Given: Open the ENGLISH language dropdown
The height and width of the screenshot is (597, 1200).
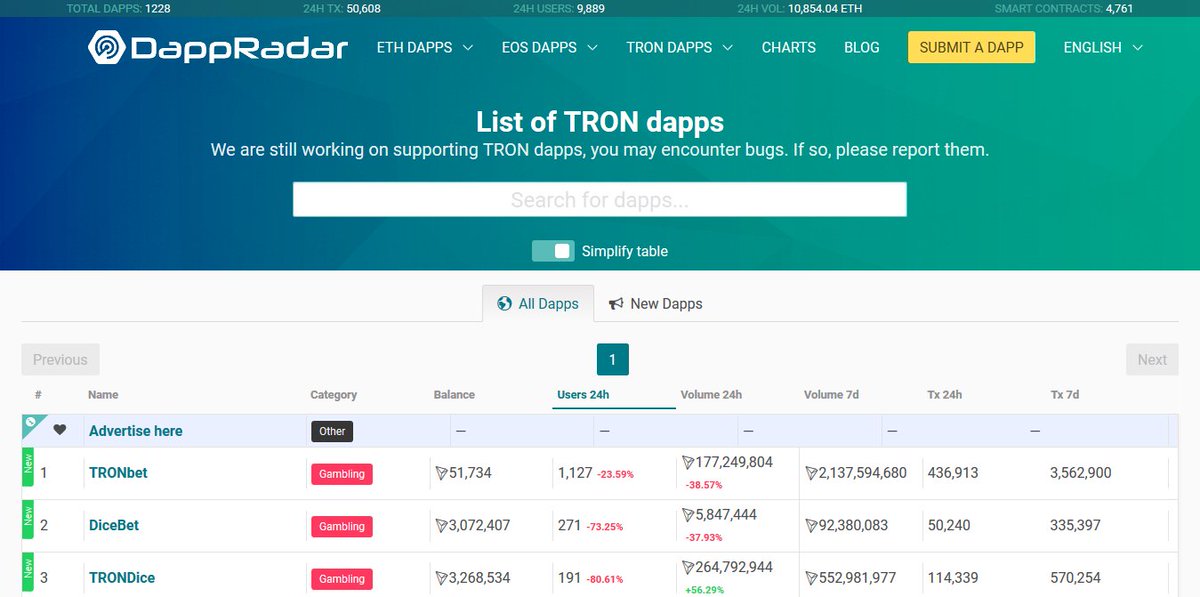Looking at the screenshot, I should (x=1103, y=47).
